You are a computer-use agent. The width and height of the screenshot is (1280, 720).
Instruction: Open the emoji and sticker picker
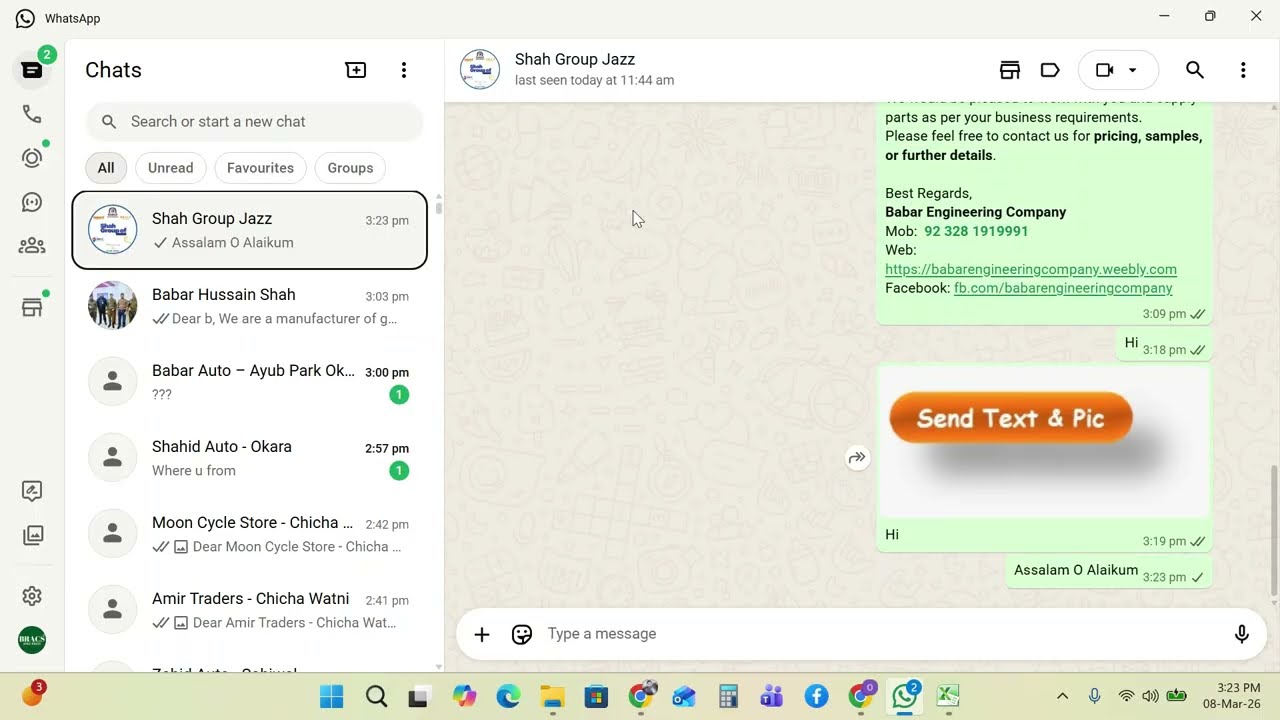[522, 634]
